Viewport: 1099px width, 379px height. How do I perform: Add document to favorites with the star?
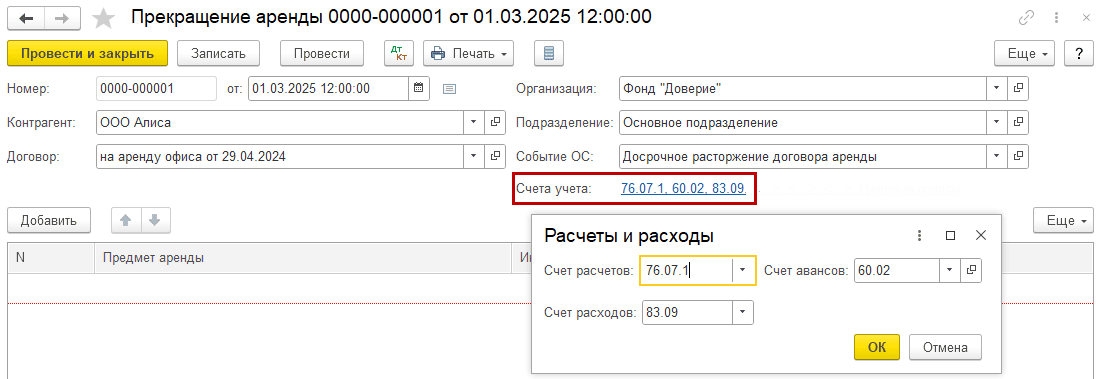(104, 18)
